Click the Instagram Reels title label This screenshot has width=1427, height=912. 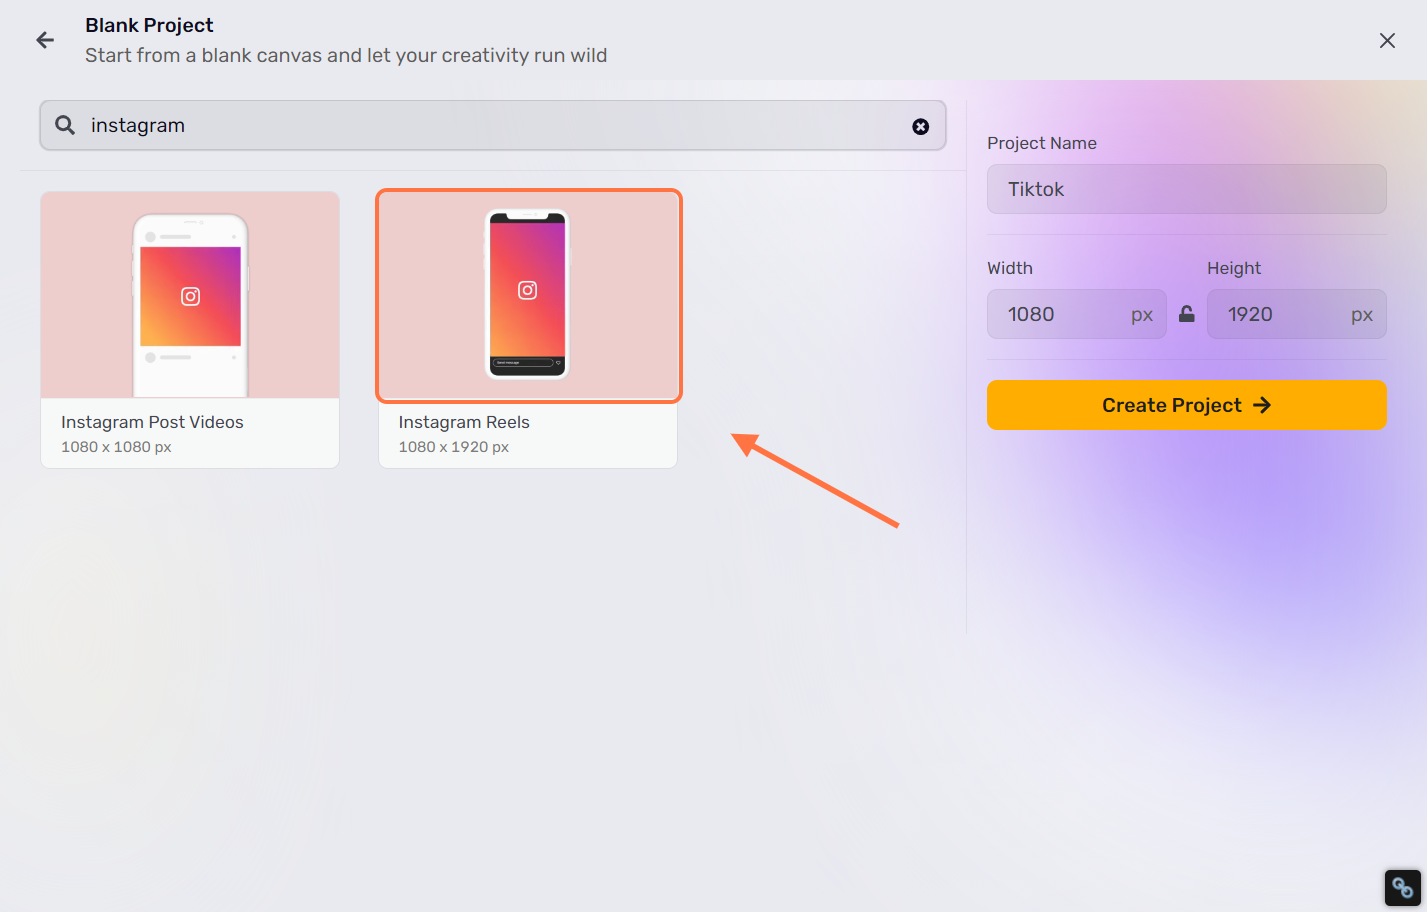(464, 422)
